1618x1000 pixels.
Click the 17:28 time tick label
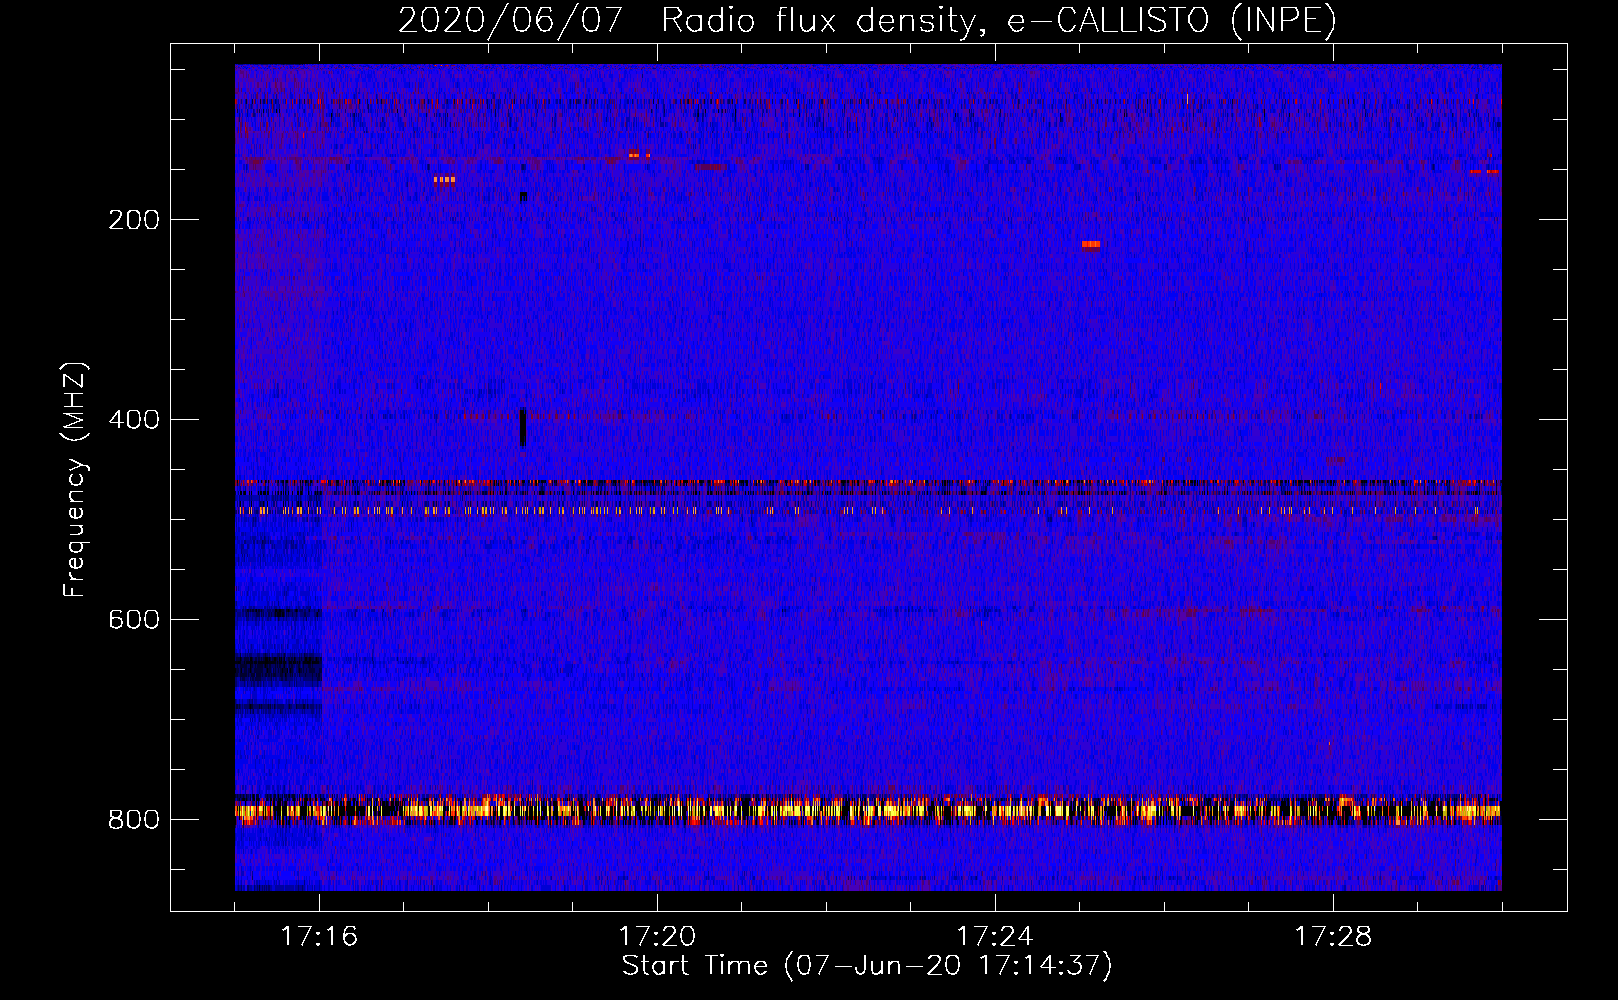[x=1333, y=937]
